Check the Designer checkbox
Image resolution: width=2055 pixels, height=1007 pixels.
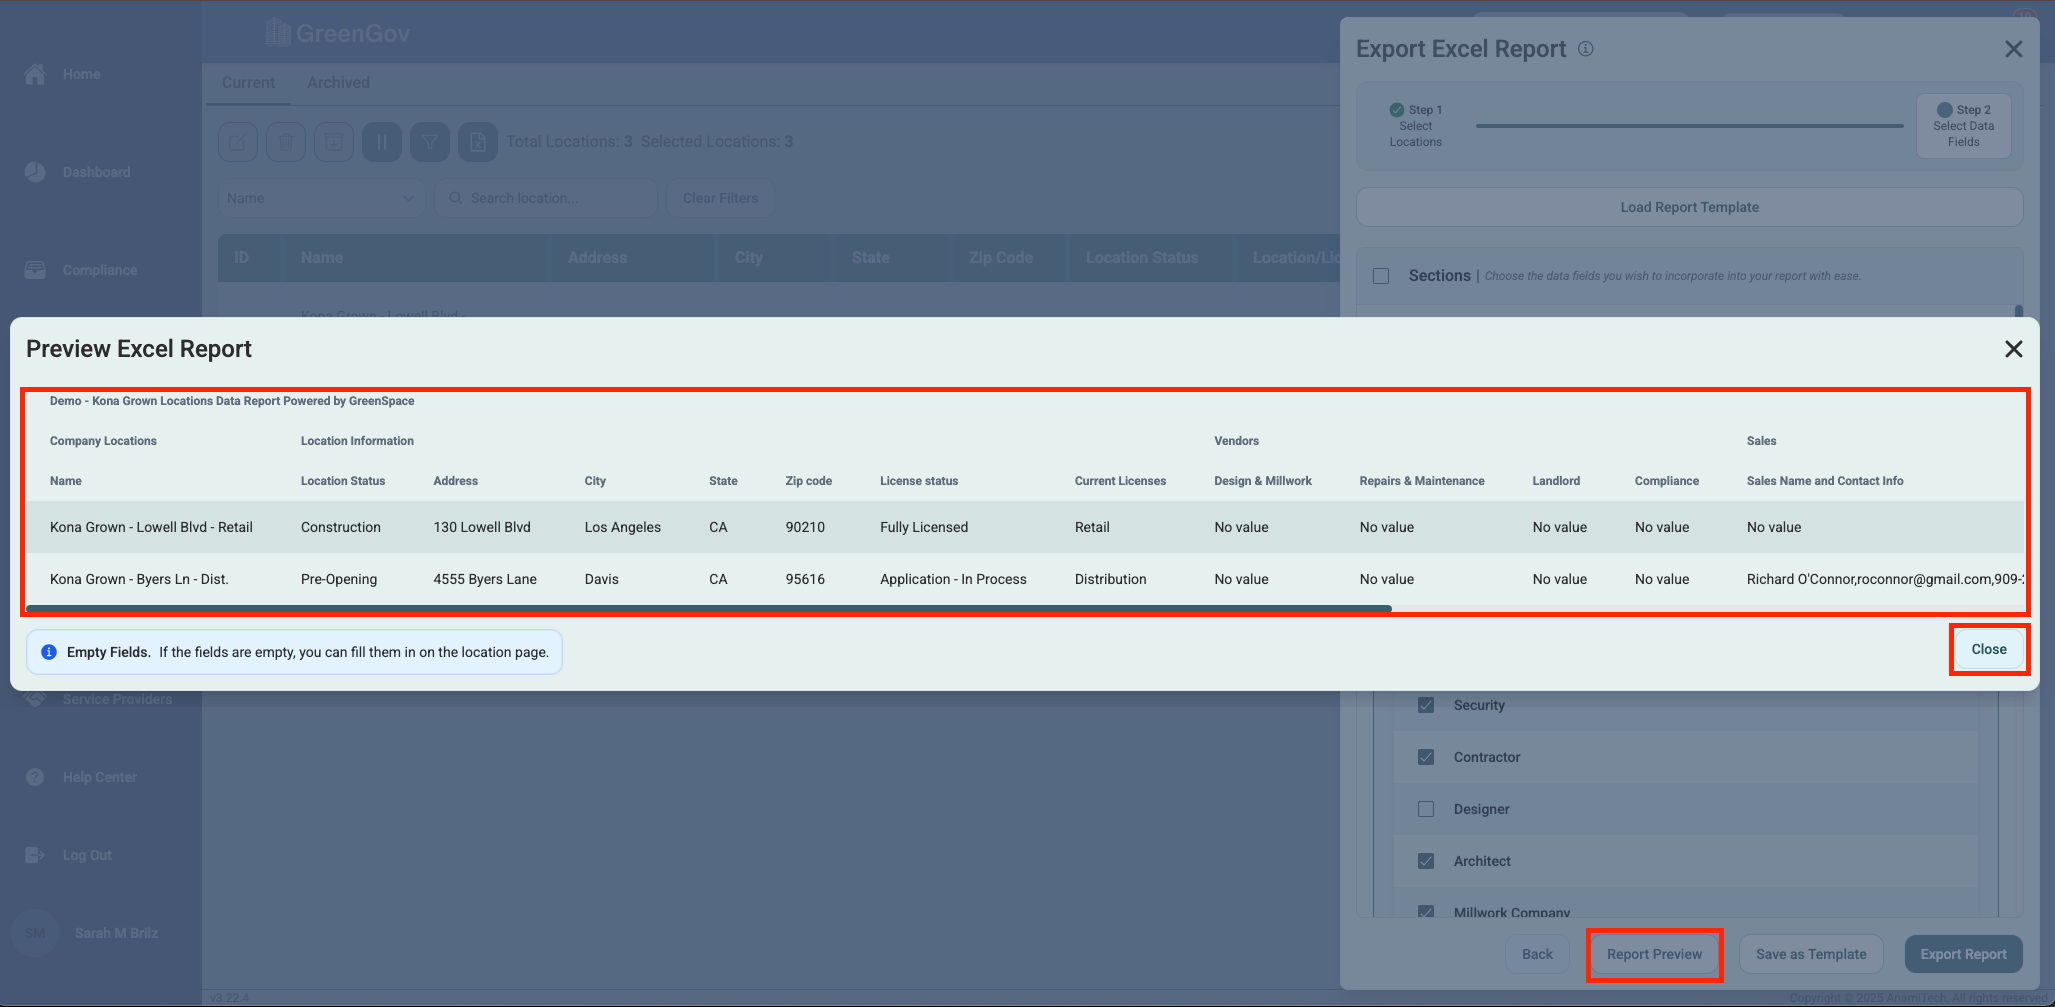pos(1426,809)
